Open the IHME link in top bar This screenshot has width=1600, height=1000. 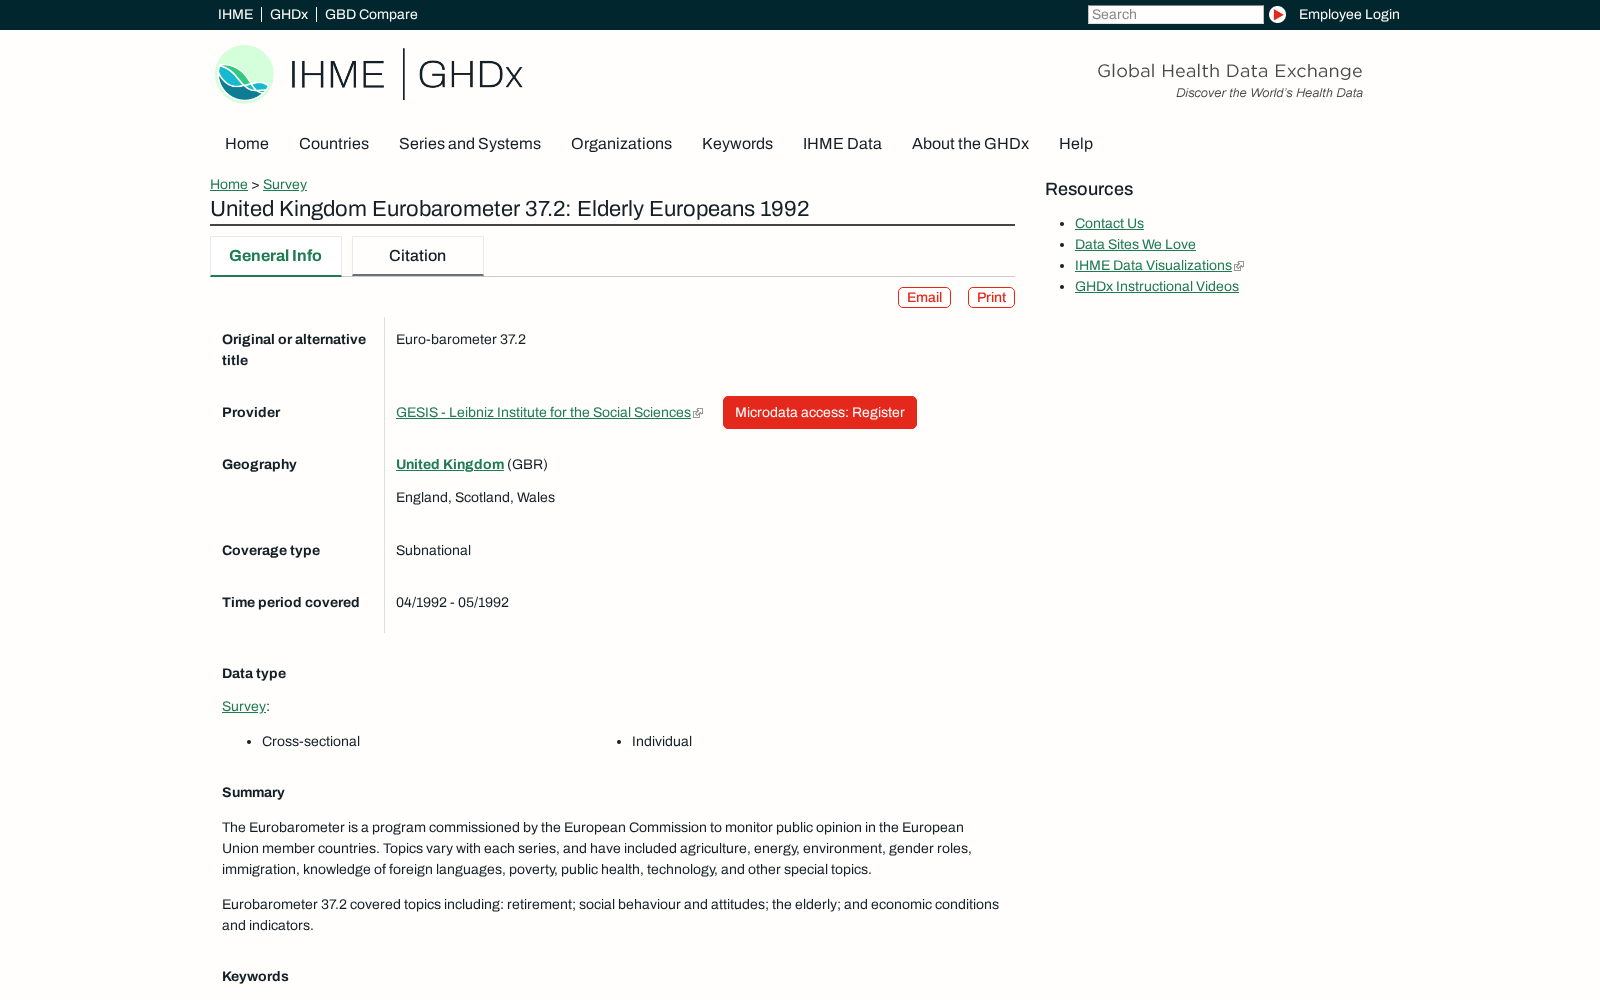235,14
